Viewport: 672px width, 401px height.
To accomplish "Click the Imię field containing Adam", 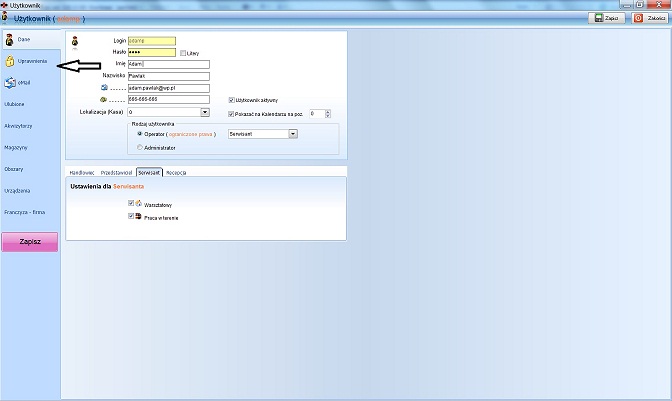I will [x=169, y=64].
